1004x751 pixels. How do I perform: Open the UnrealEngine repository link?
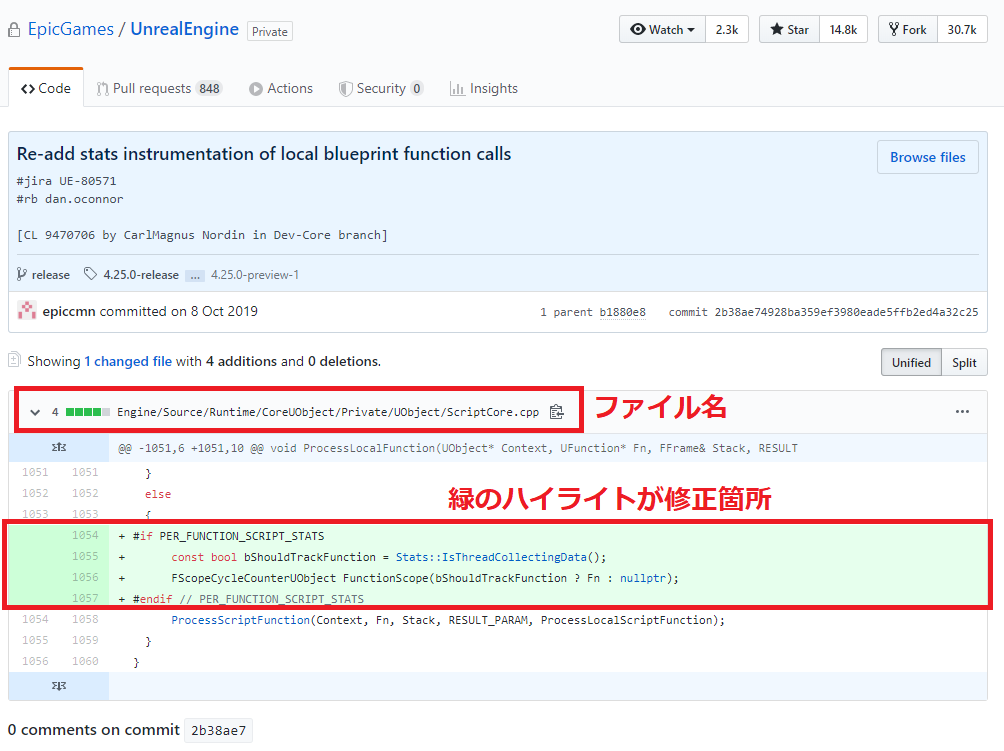[184, 29]
